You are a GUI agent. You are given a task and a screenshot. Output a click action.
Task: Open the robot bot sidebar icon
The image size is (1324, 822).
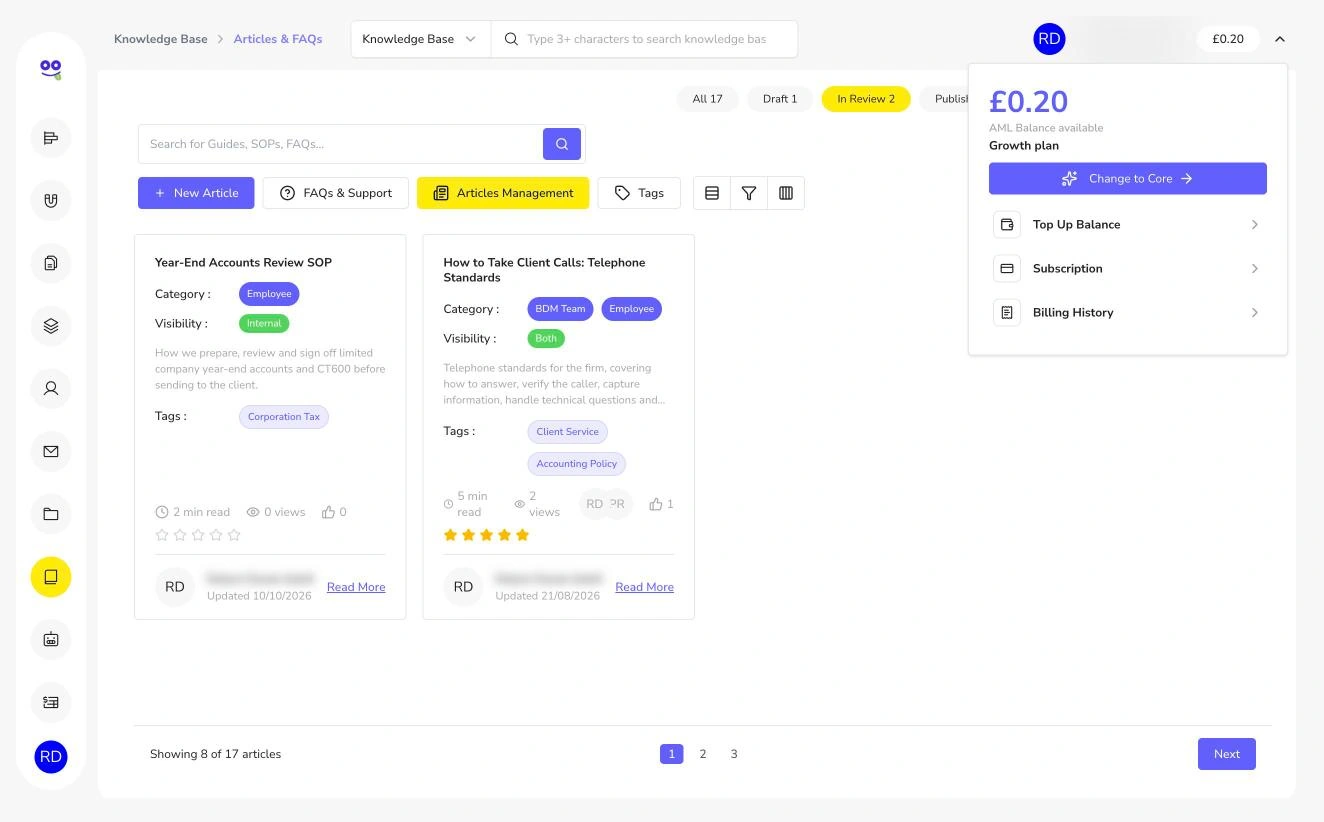tap(51, 639)
